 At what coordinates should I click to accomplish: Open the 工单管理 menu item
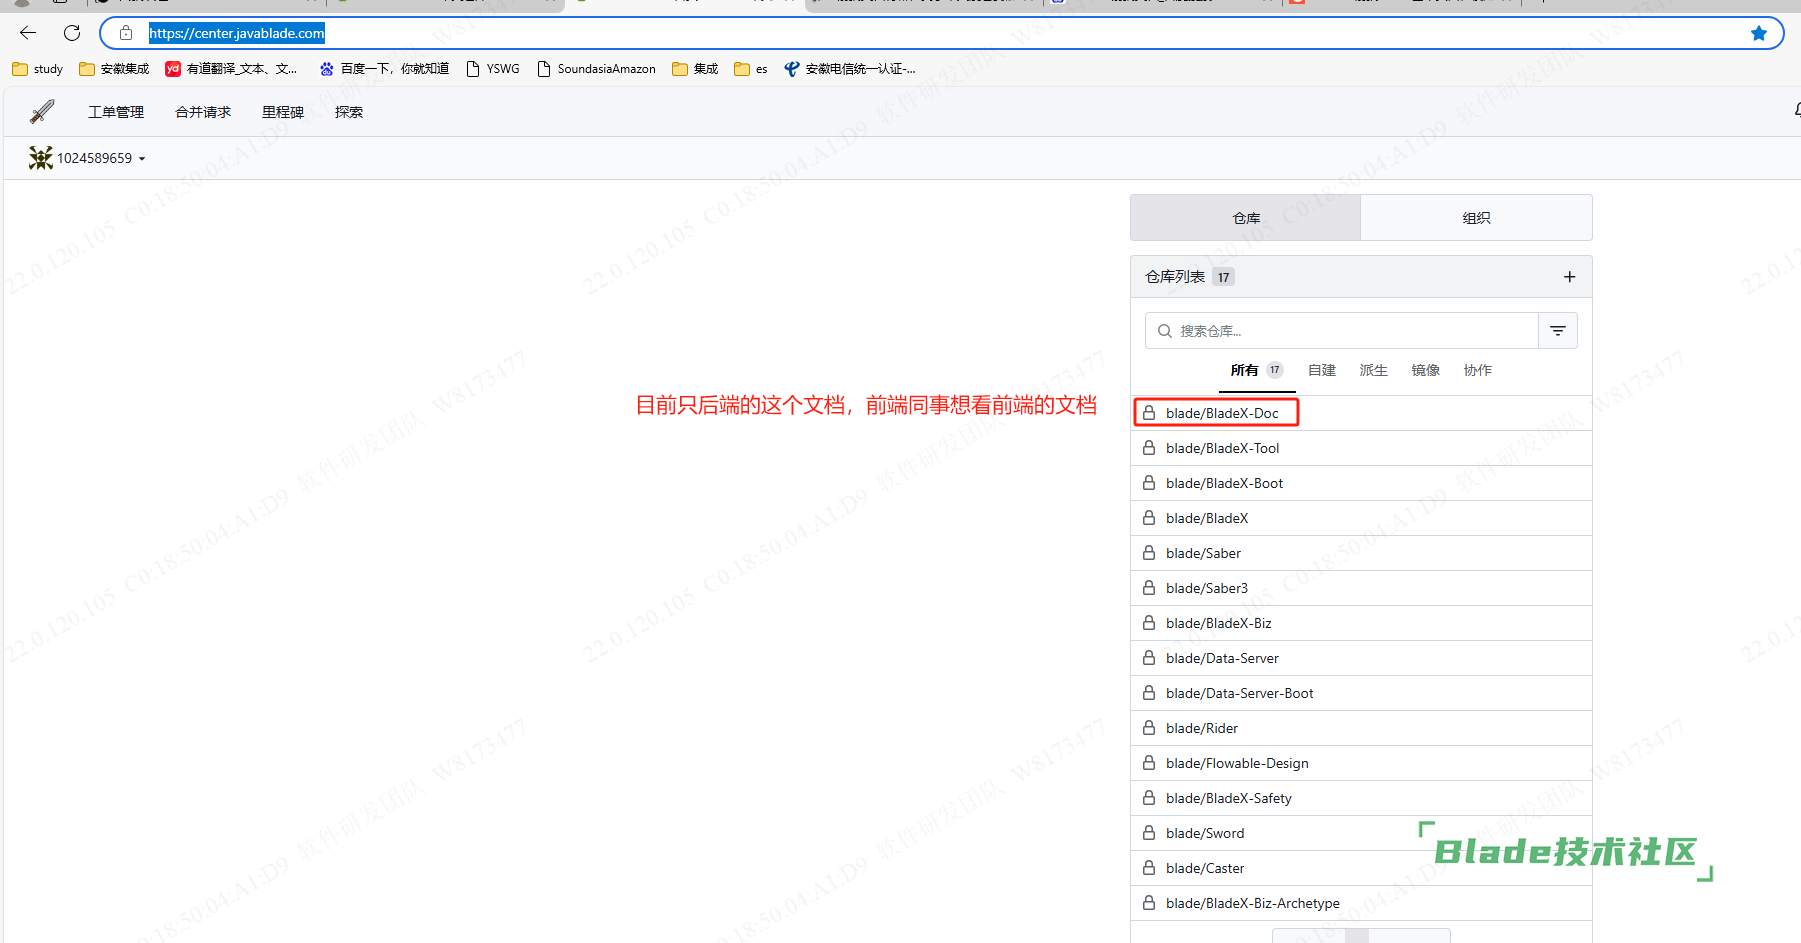click(x=116, y=112)
